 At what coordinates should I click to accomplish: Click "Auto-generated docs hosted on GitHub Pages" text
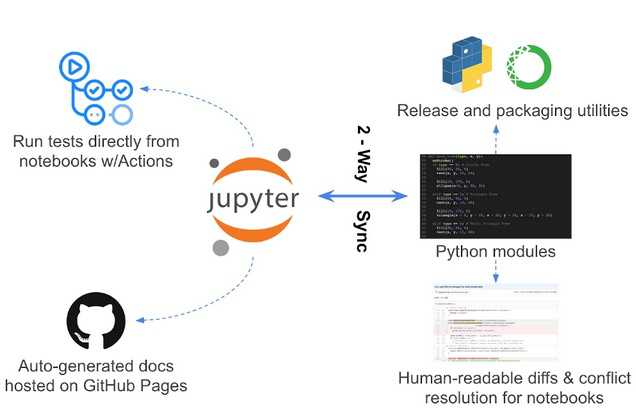pyautogui.click(x=96, y=375)
